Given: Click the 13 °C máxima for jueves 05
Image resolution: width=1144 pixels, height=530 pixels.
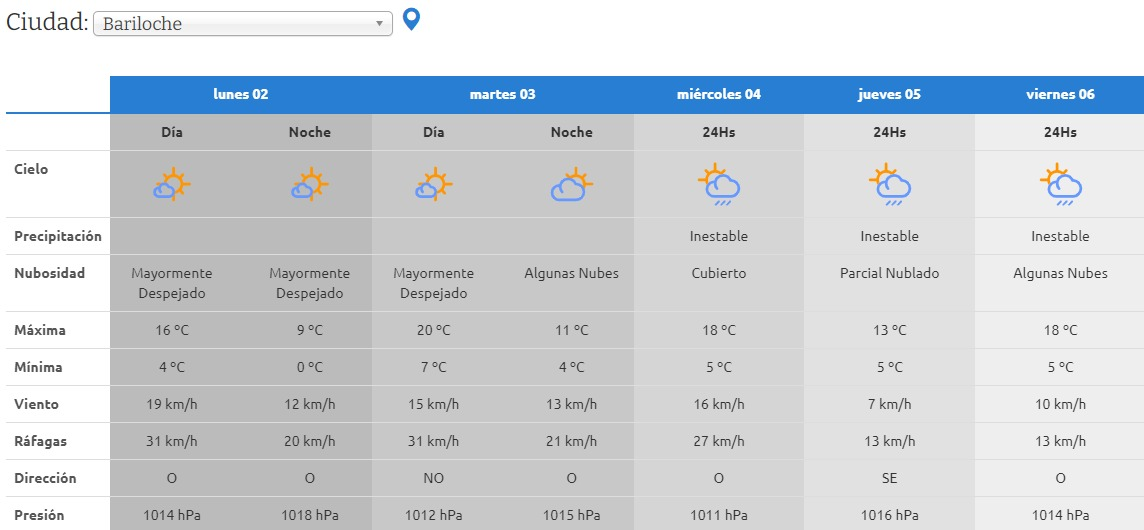Looking at the screenshot, I should point(889,330).
